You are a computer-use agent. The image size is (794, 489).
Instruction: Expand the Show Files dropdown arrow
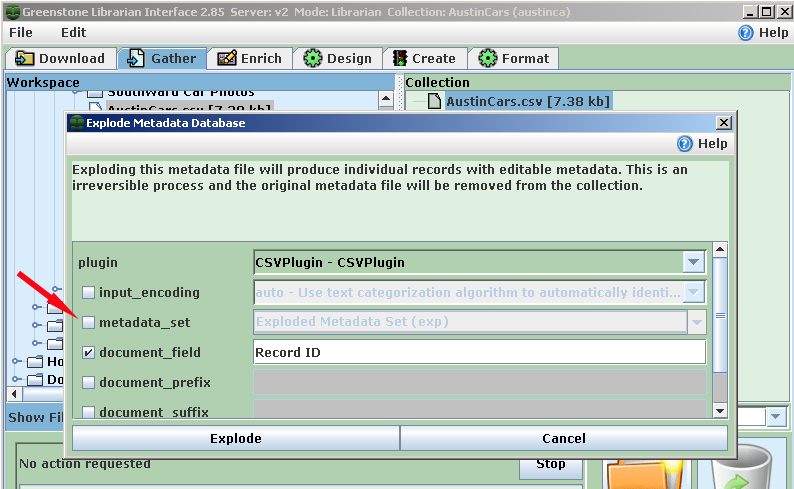[x=776, y=417]
